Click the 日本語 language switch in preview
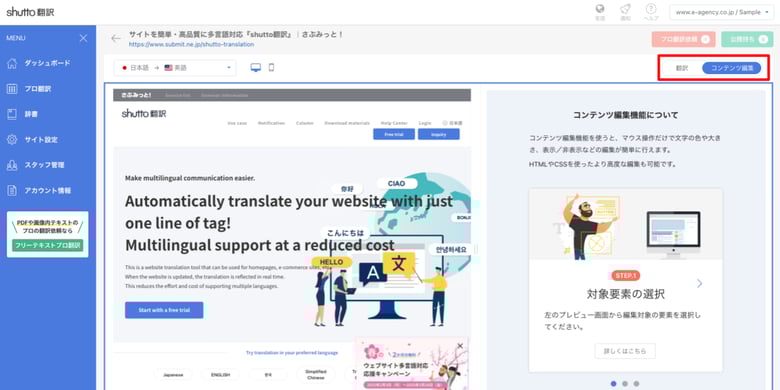Image resolution: width=780 pixels, height=390 pixels. click(x=452, y=123)
